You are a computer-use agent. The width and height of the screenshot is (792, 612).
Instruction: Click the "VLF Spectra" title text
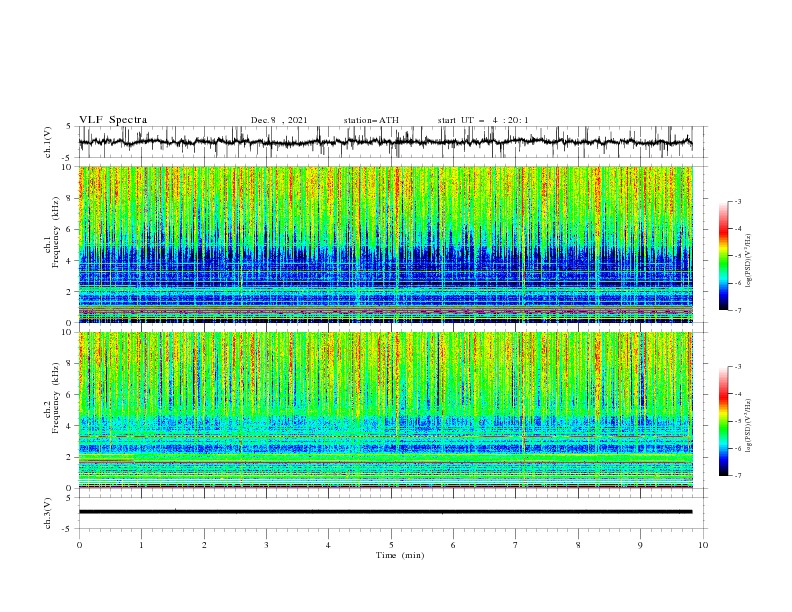[x=113, y=120]
